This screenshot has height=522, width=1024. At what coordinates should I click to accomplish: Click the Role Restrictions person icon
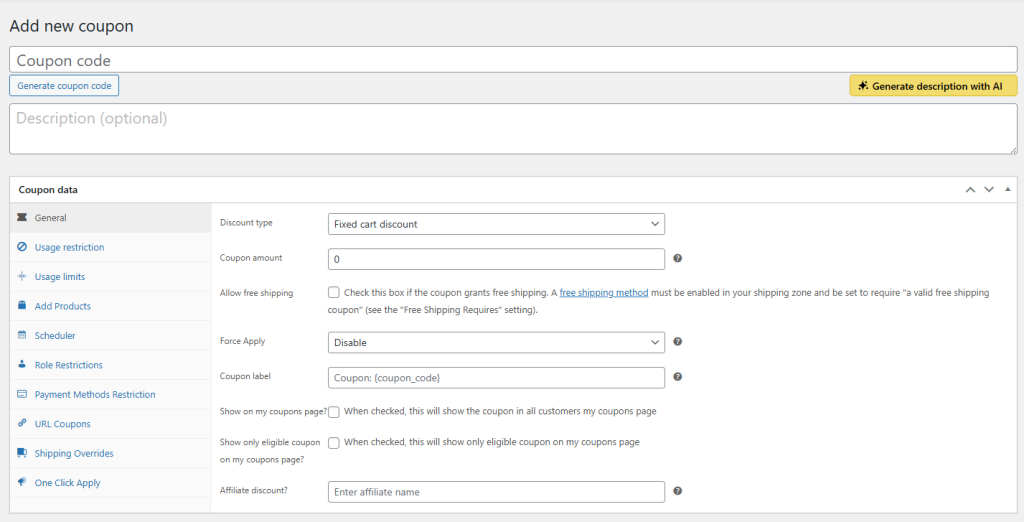[x=22, y=365]
